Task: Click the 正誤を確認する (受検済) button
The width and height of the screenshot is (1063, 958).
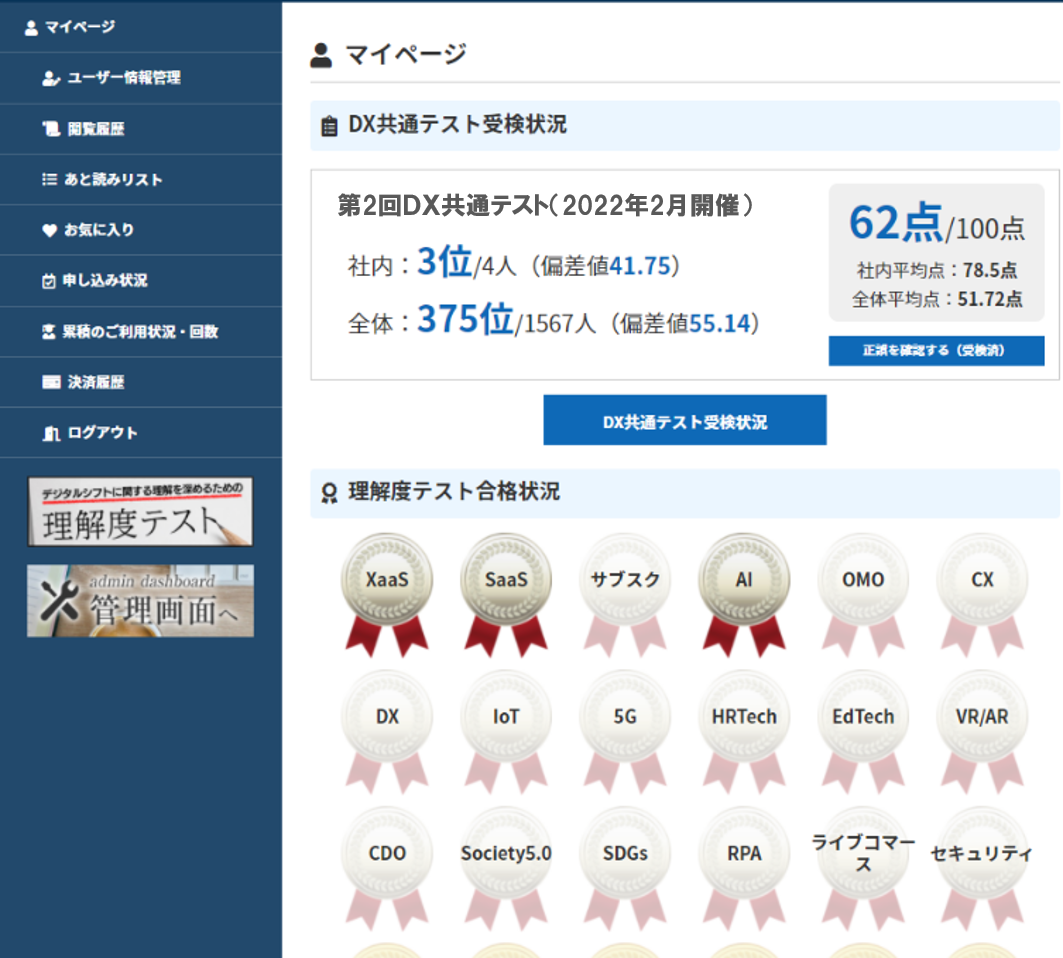Action: tap(936, 351)
